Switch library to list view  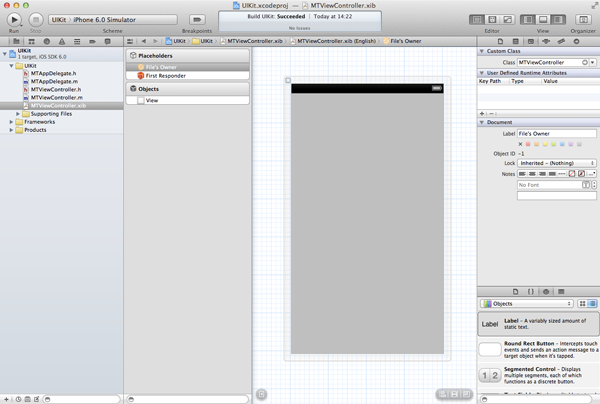tap(592, 303)
